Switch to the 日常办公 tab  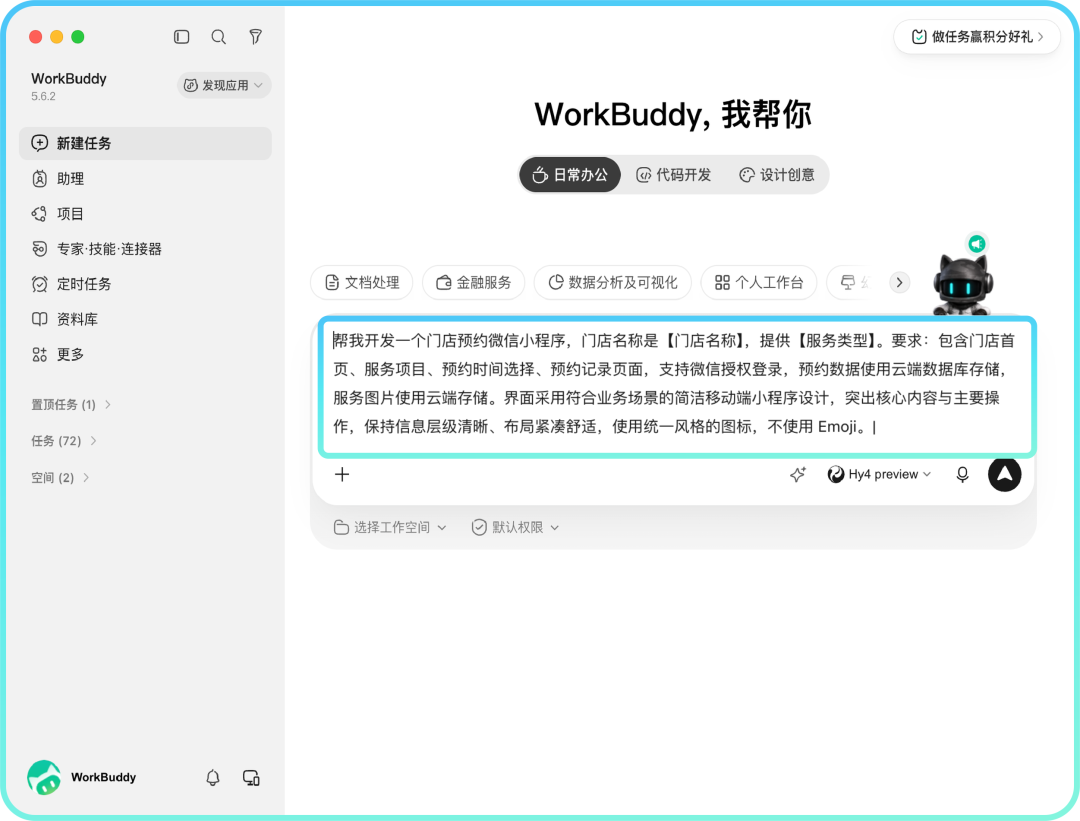570,175
